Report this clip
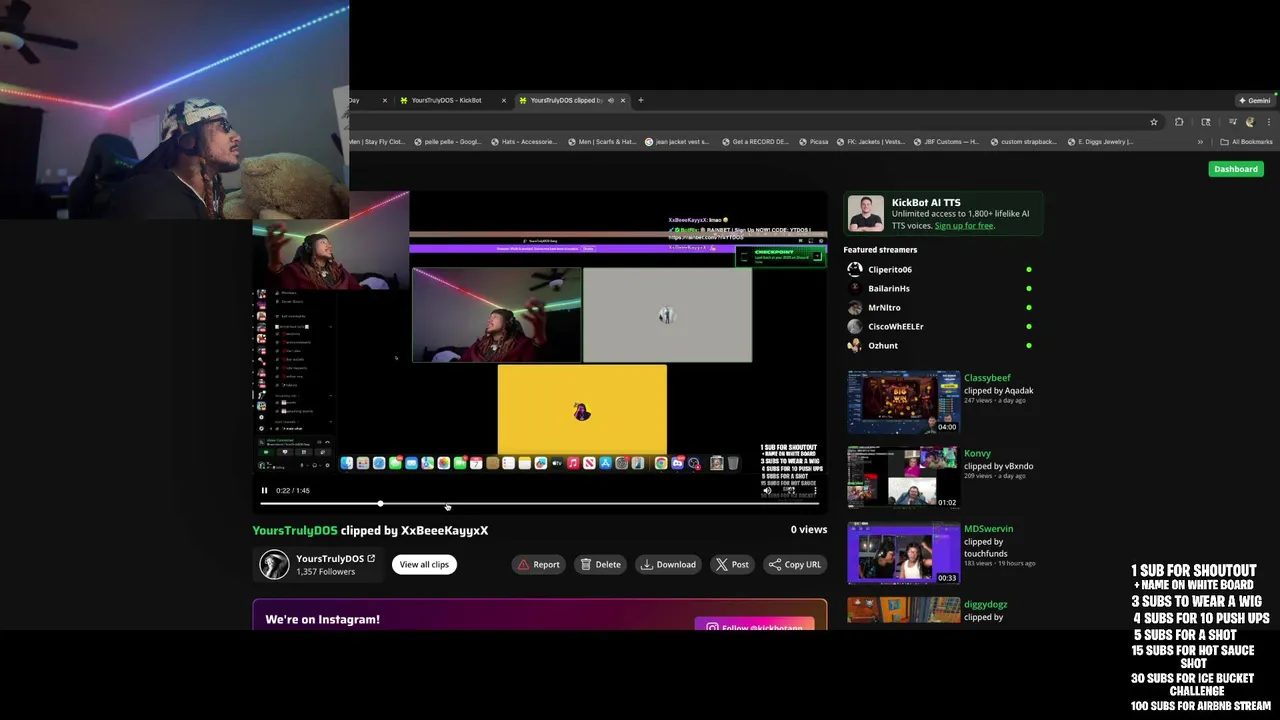1280x720 pixels. (x=538, y=564)
